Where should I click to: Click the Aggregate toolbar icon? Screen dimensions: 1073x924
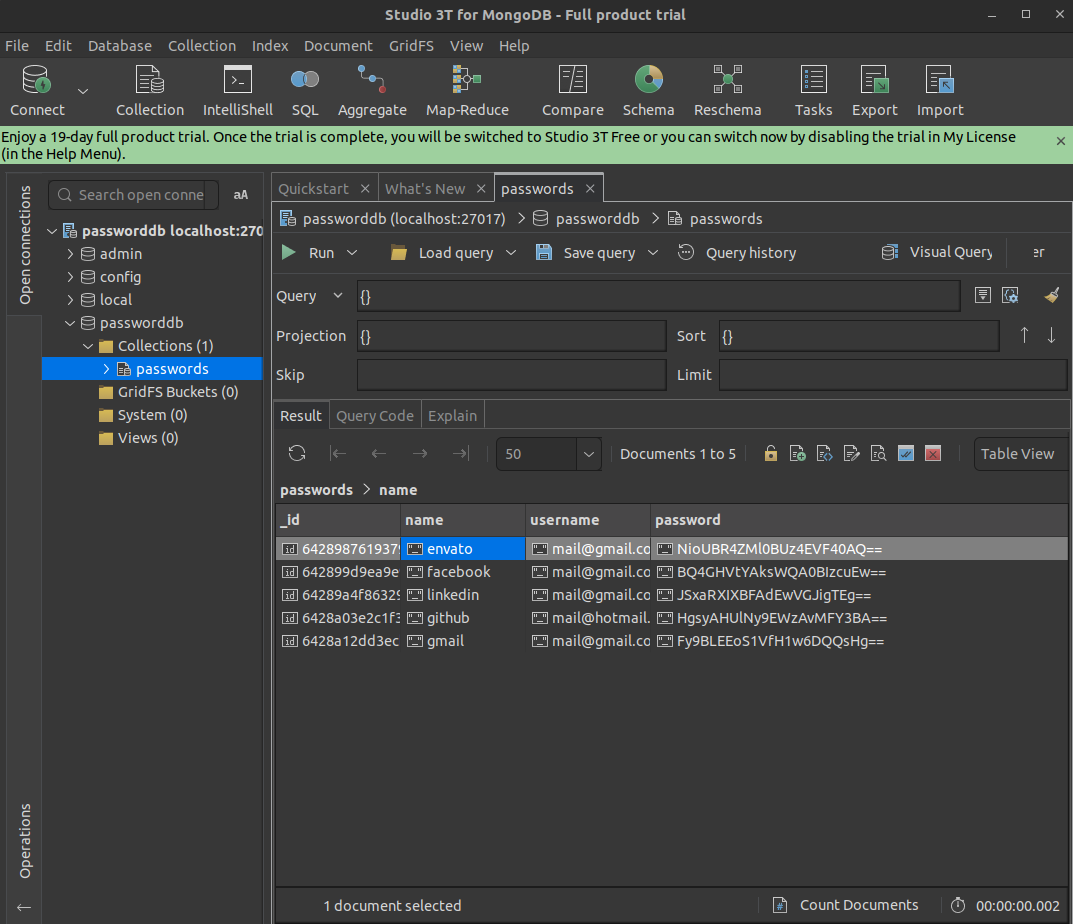coord(372,91)
